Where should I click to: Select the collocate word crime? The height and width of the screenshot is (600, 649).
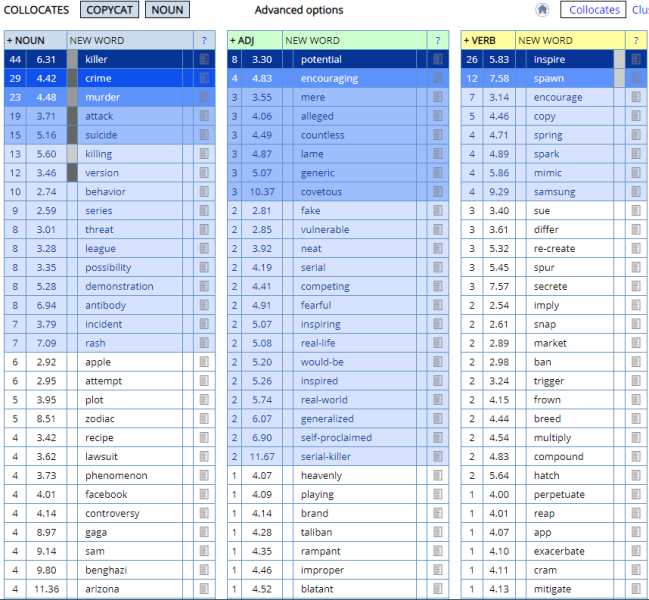tap(98, 78)
